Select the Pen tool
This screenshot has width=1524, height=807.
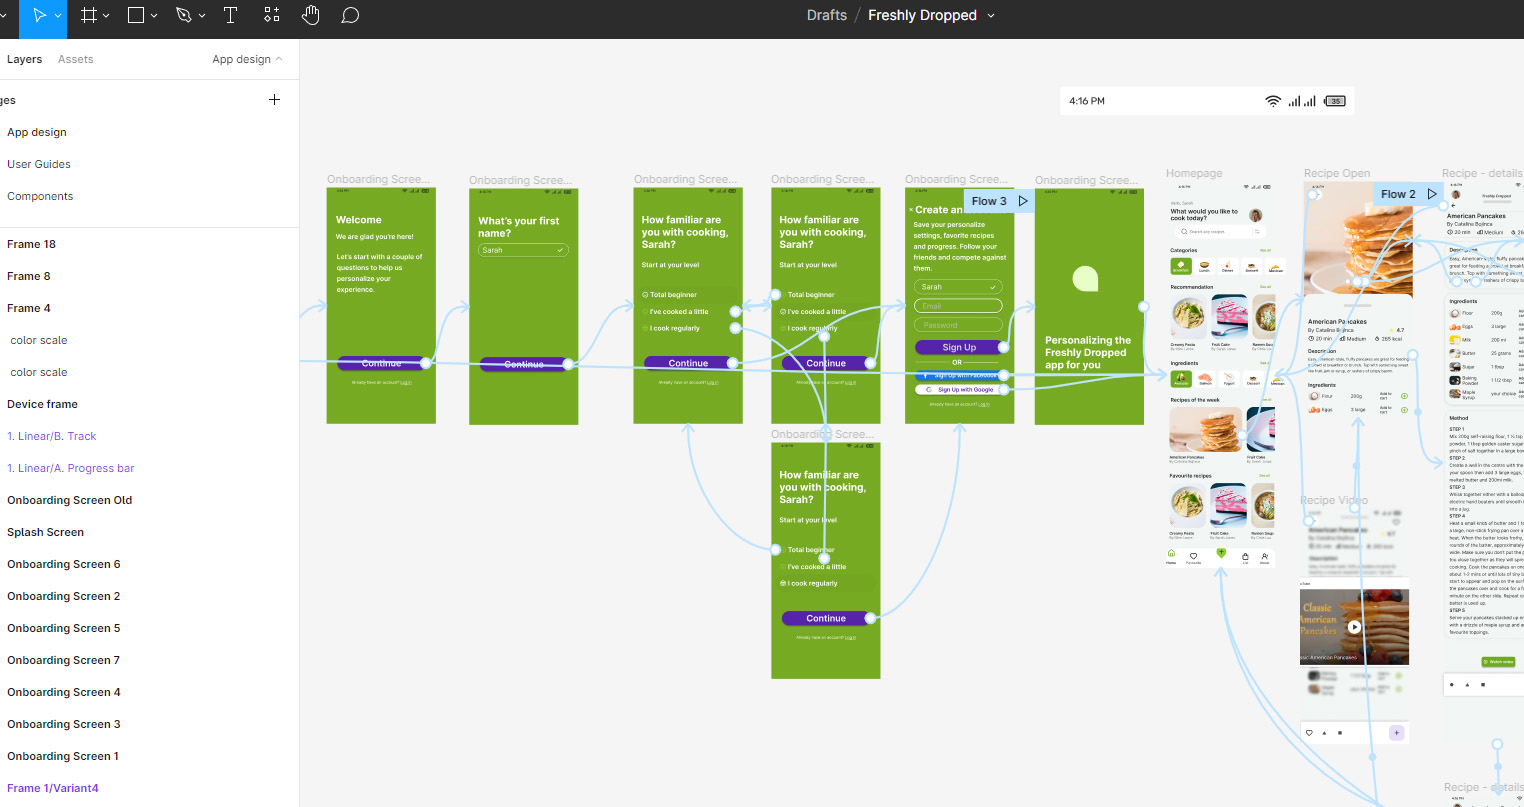(183, 15)
